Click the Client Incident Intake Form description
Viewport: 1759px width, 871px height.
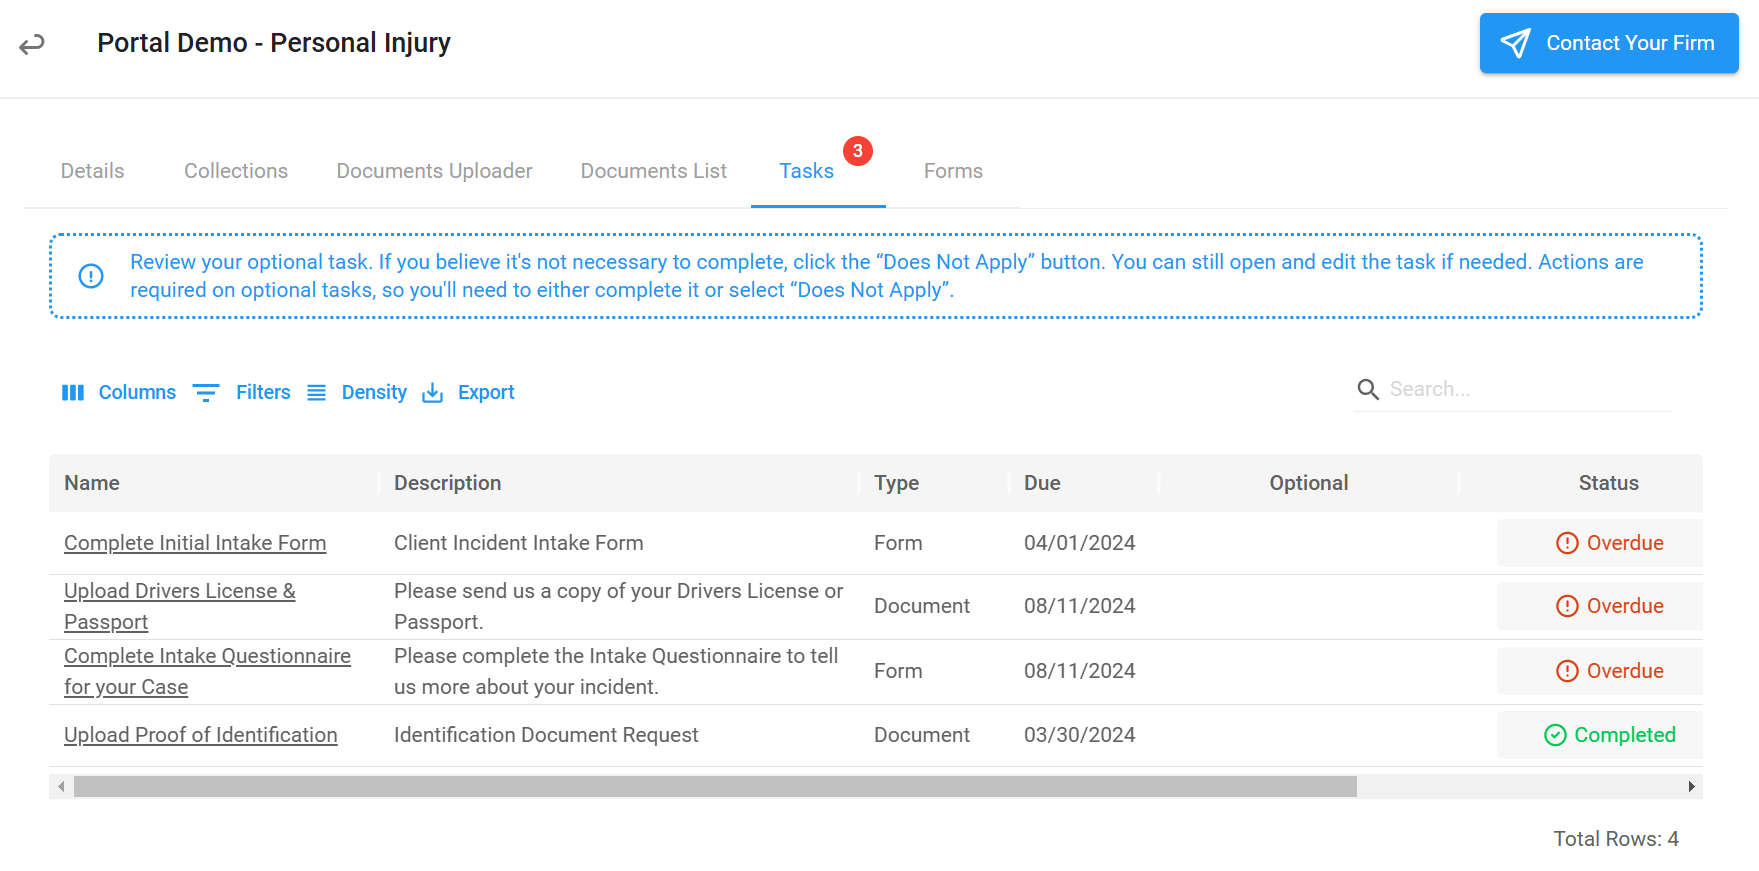(518, 543)
